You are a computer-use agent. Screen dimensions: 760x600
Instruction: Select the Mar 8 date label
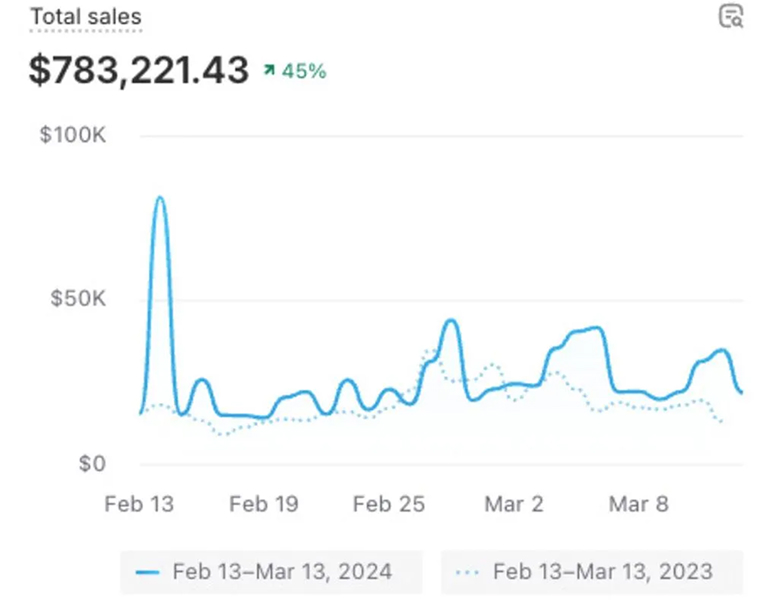click(x=638, y=505)
